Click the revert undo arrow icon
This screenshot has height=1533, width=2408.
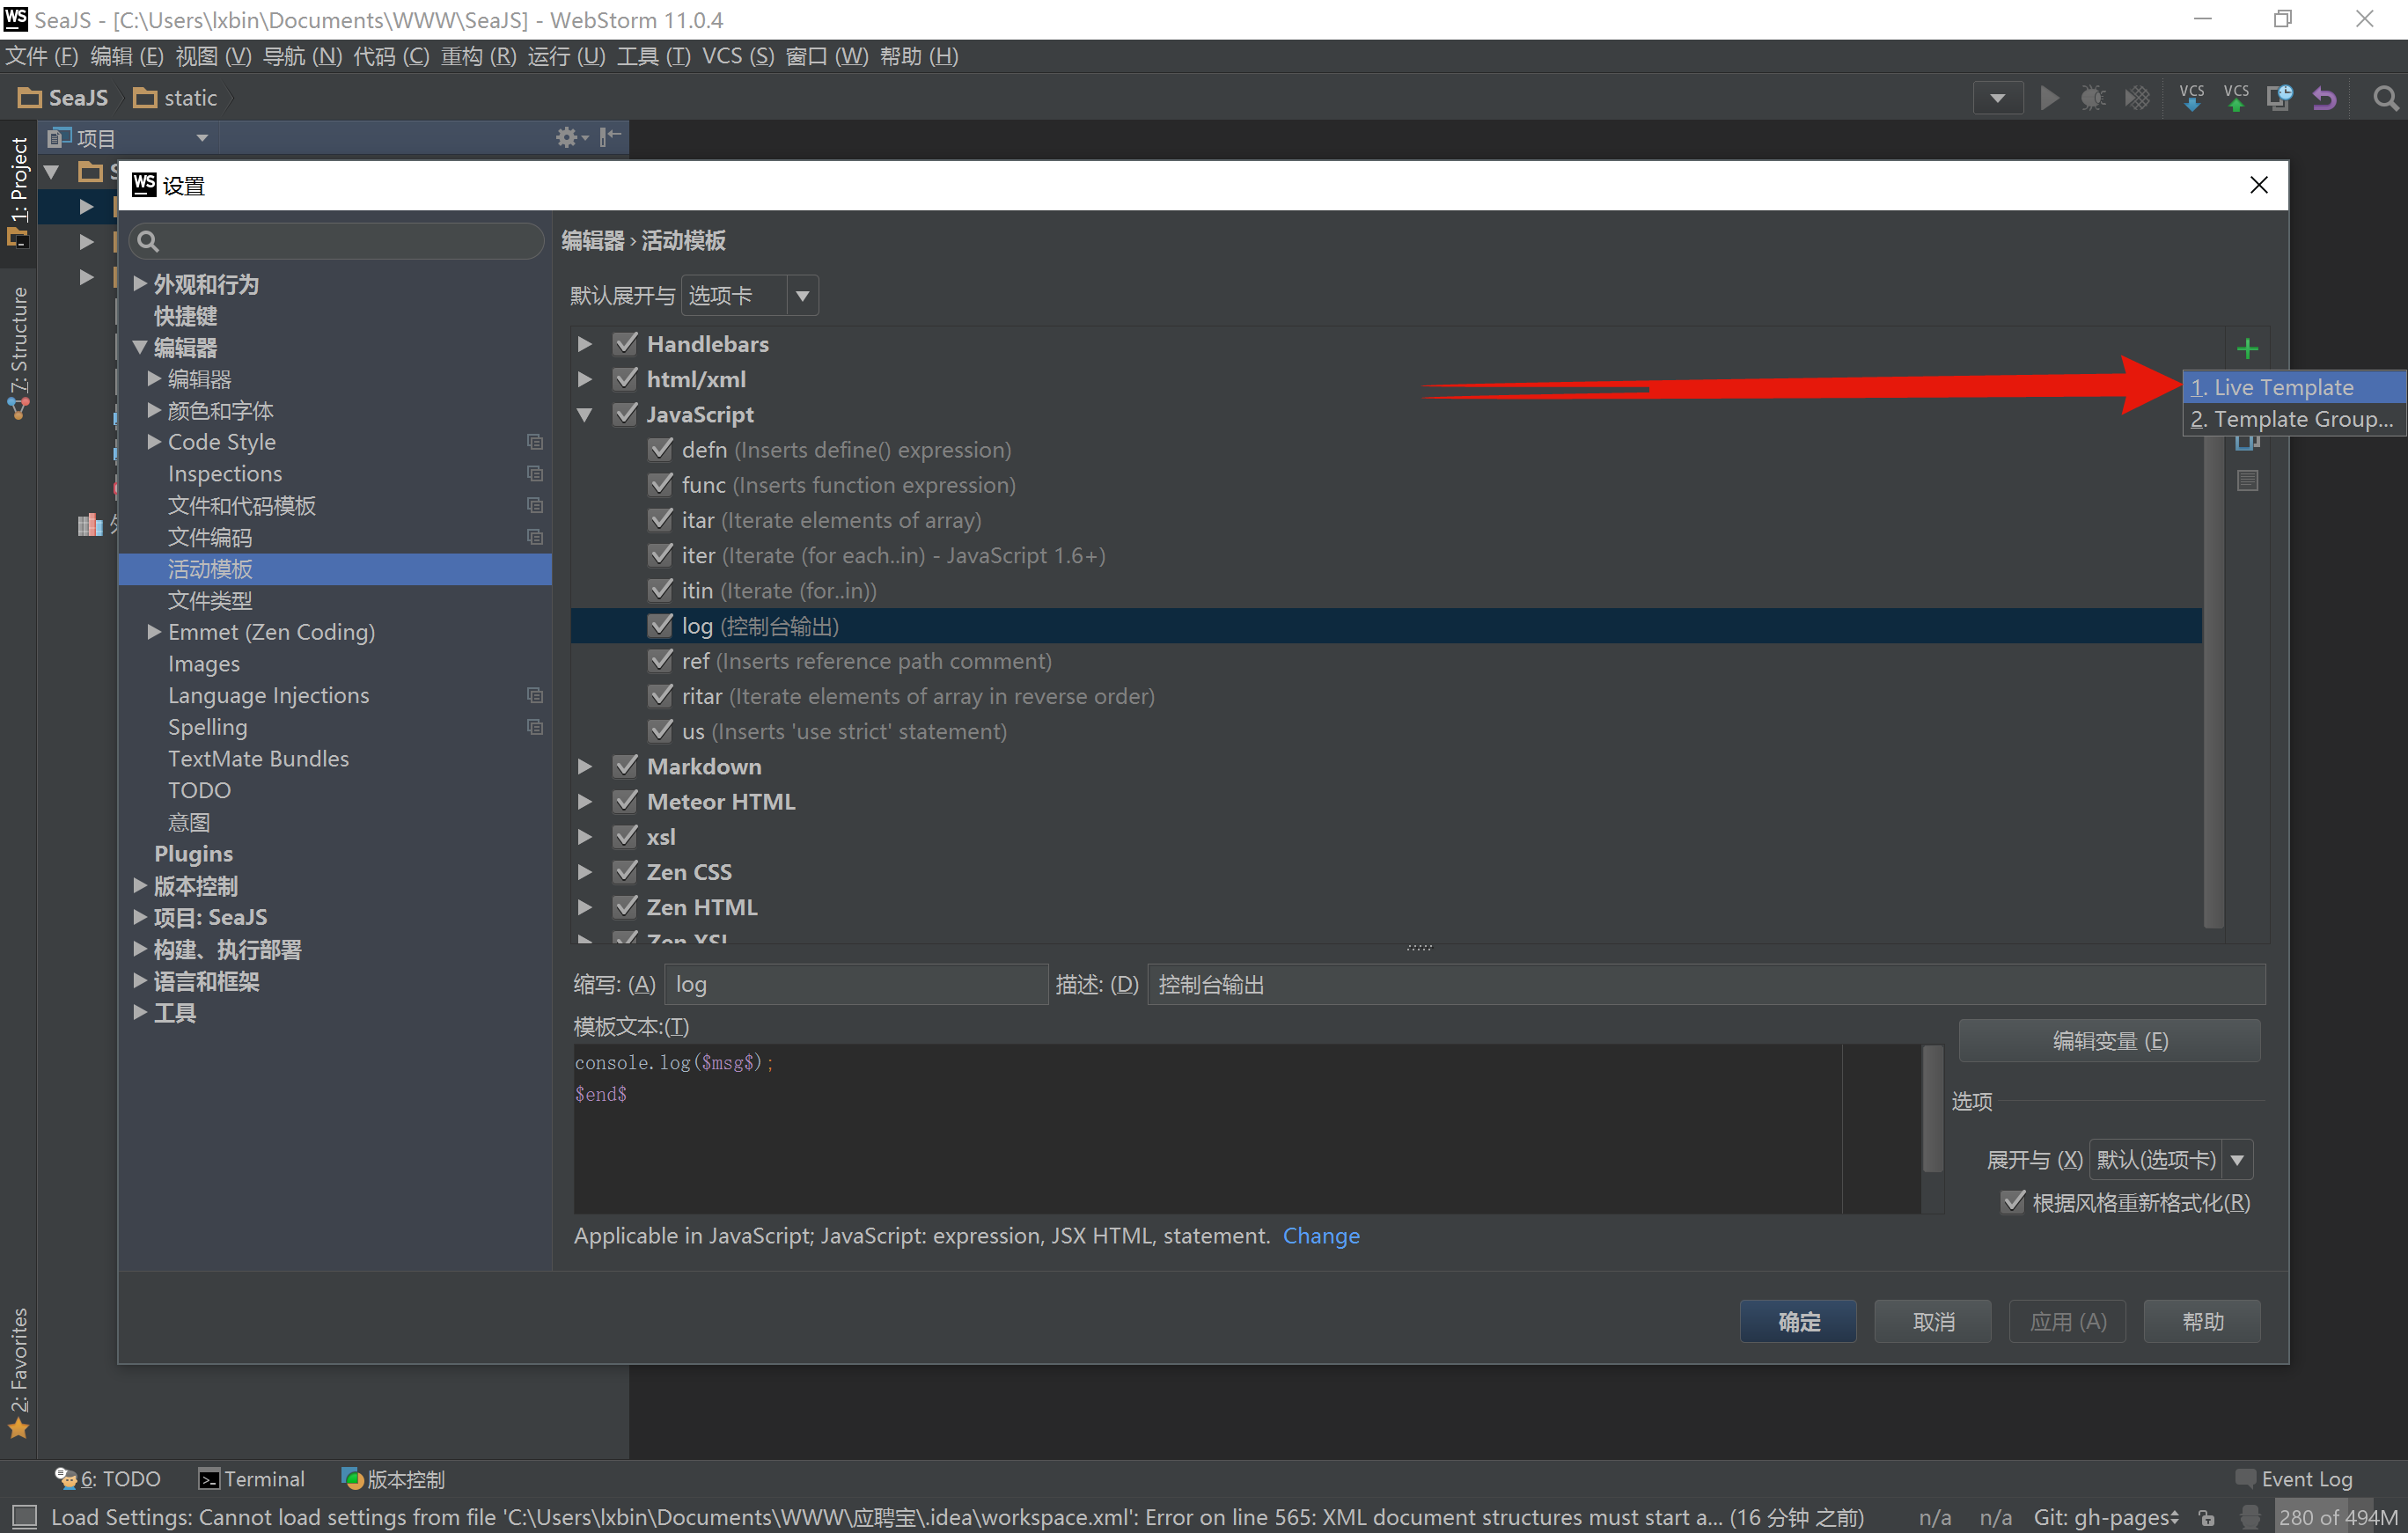pos(2324,98)
